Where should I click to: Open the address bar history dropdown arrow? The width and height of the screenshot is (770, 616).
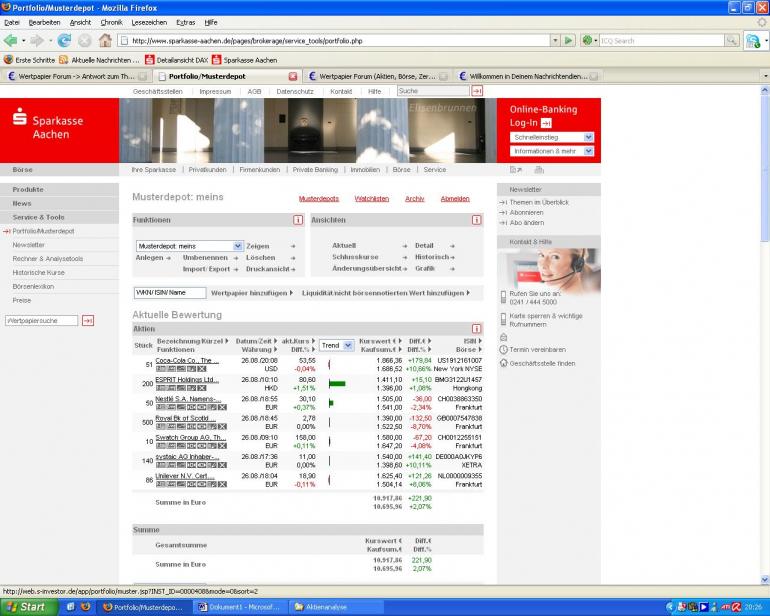[555, 41]
